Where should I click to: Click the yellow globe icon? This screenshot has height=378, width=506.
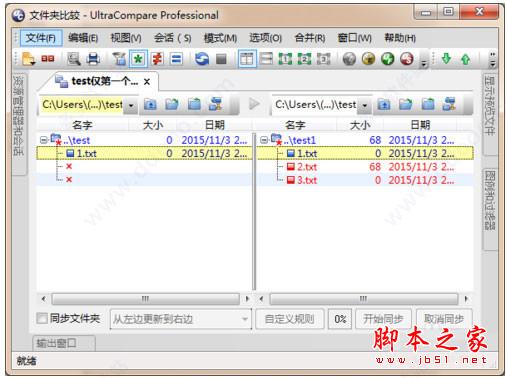pyautogui.click(x=368, y=59)
